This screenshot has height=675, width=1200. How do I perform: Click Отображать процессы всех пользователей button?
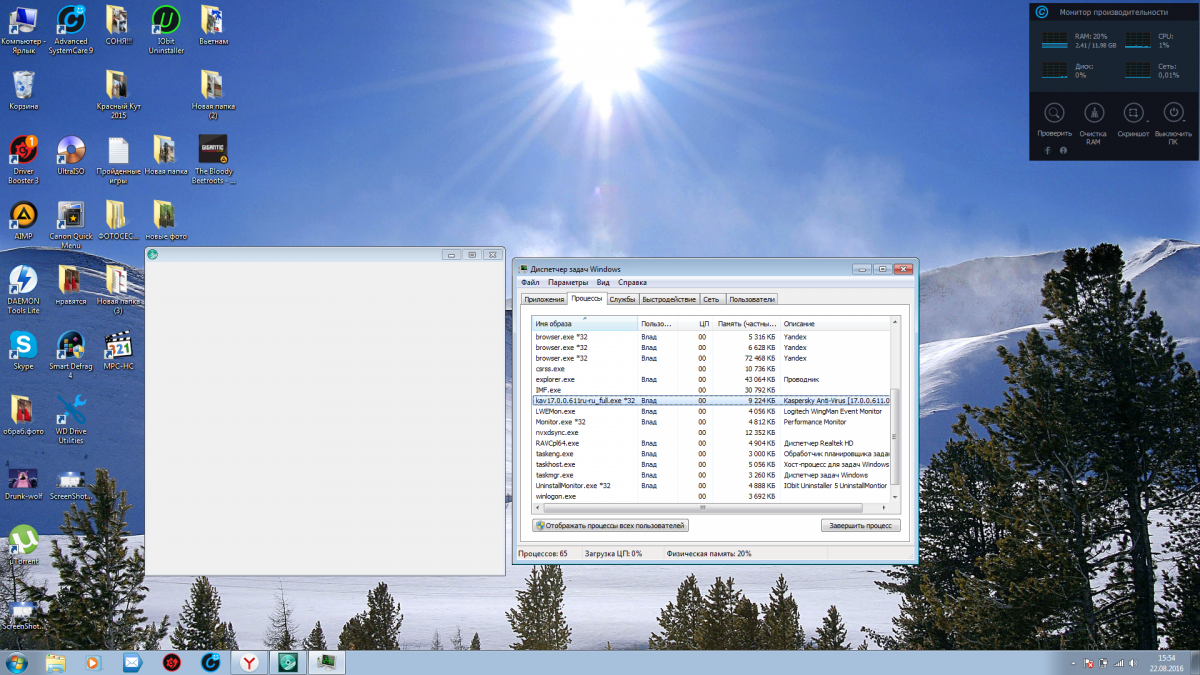(x=611, y=525)
